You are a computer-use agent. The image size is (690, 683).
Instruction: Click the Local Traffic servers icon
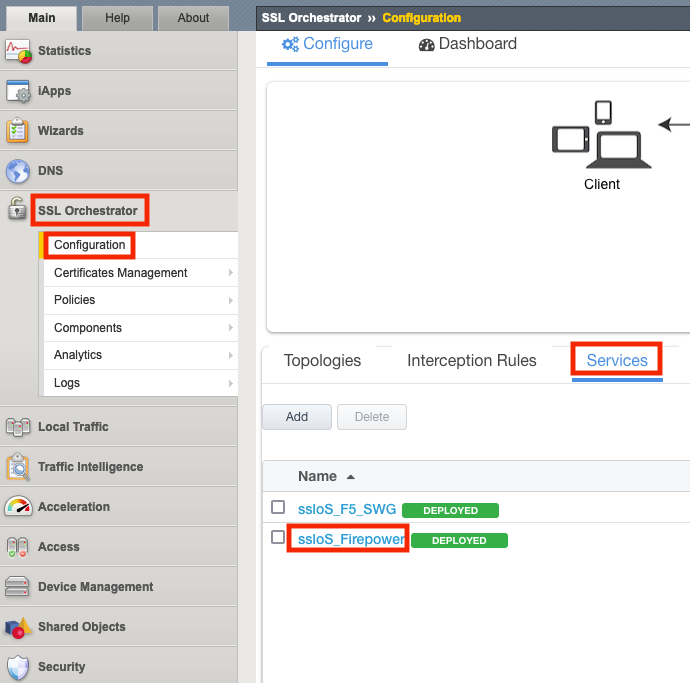click(x=18, y=427)
